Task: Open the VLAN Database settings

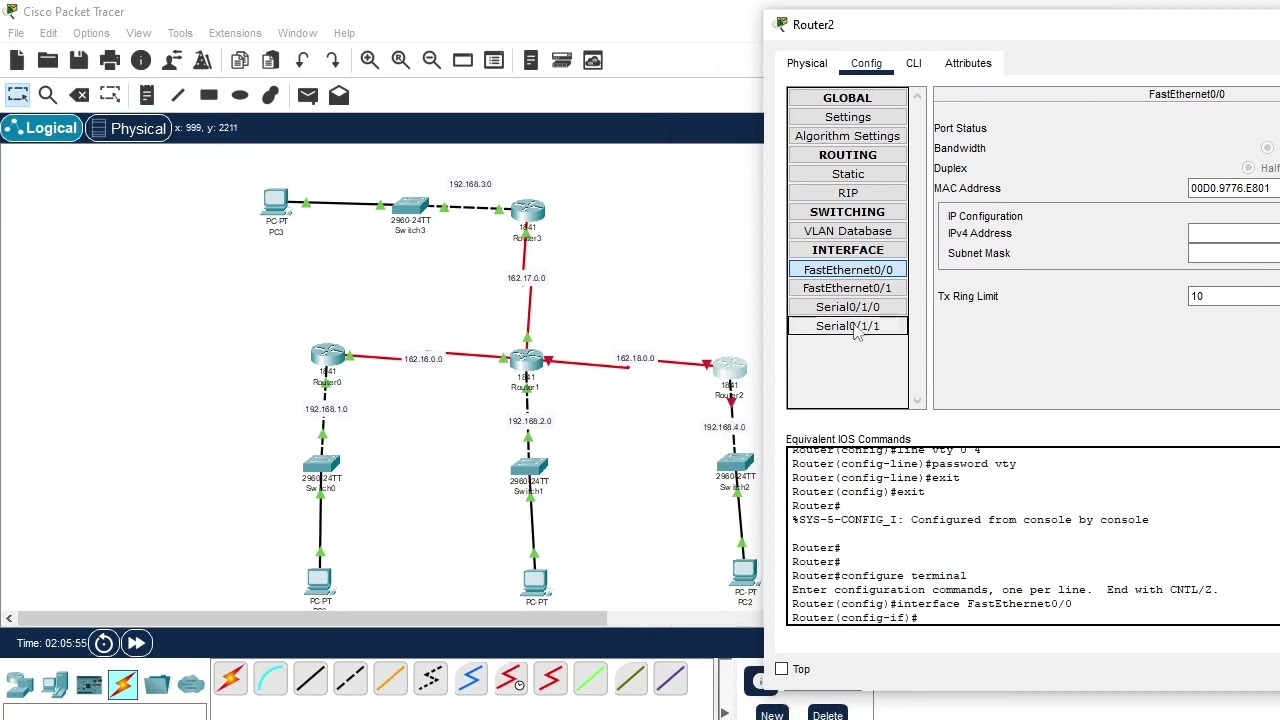Action: pos(848,231)
